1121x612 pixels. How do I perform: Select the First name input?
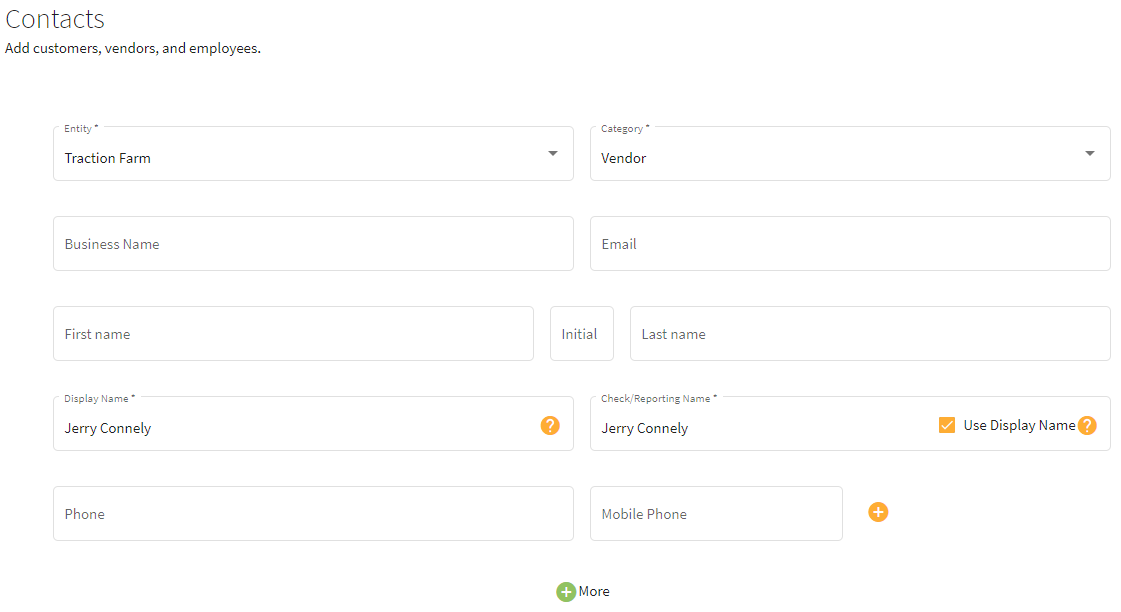293,334
